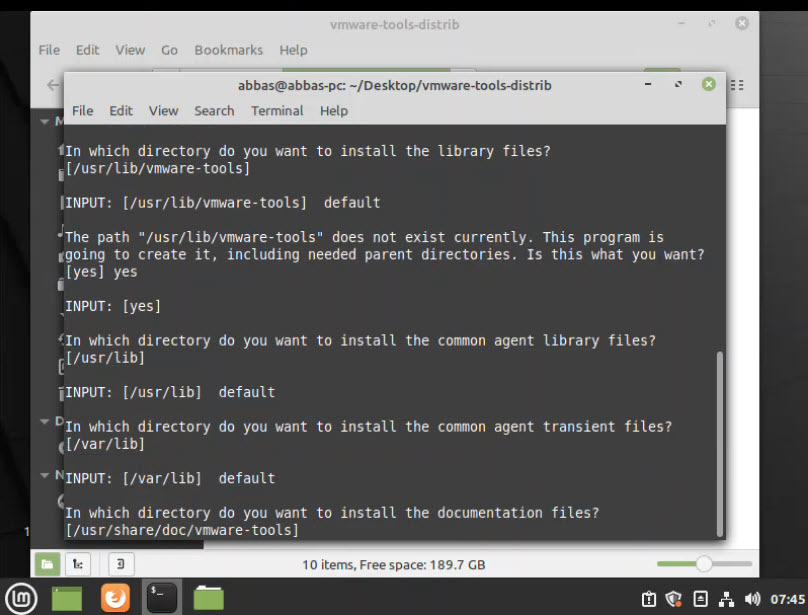Open the terminal Search menu

tap(214, 111)
